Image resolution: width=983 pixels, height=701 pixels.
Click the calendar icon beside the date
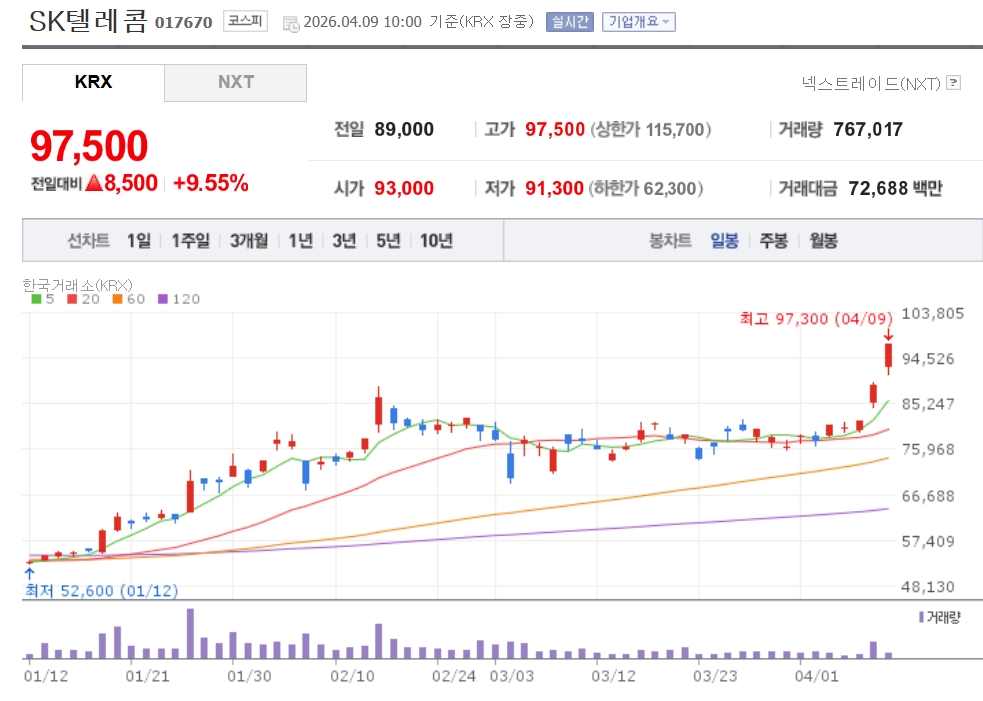[290, 22]
